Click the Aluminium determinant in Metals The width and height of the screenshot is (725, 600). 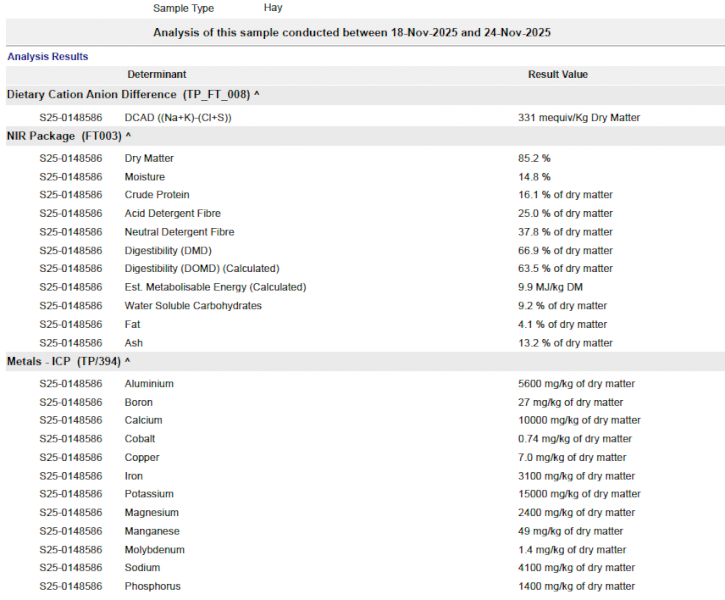149,384
